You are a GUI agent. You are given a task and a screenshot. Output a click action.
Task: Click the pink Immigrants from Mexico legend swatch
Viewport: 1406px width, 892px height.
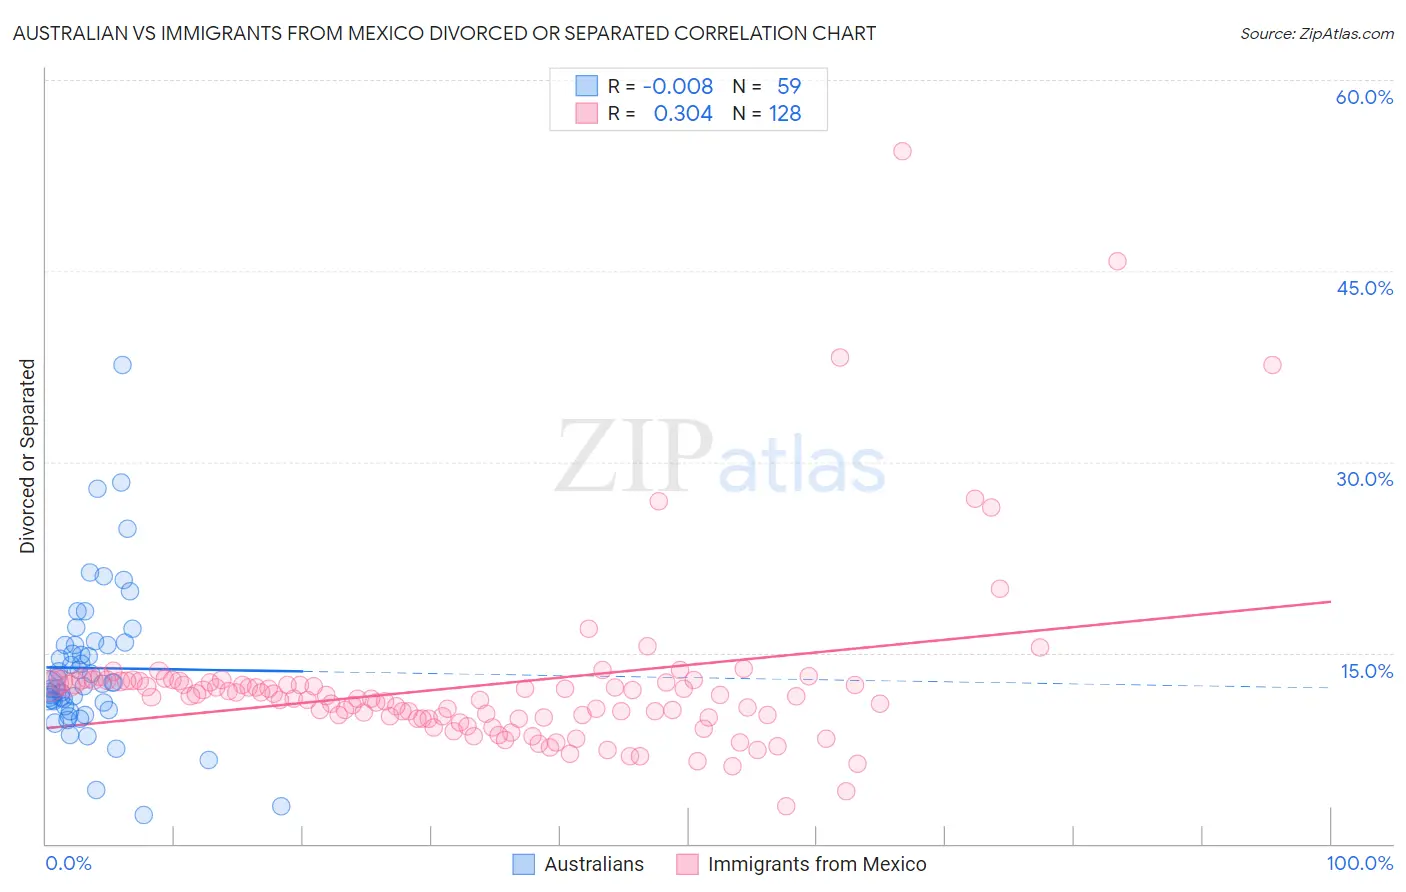point(687,864)
